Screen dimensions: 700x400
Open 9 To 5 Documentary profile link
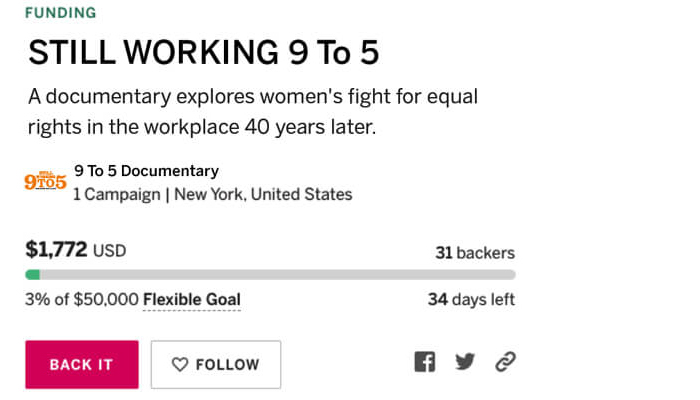coord(146,171)
